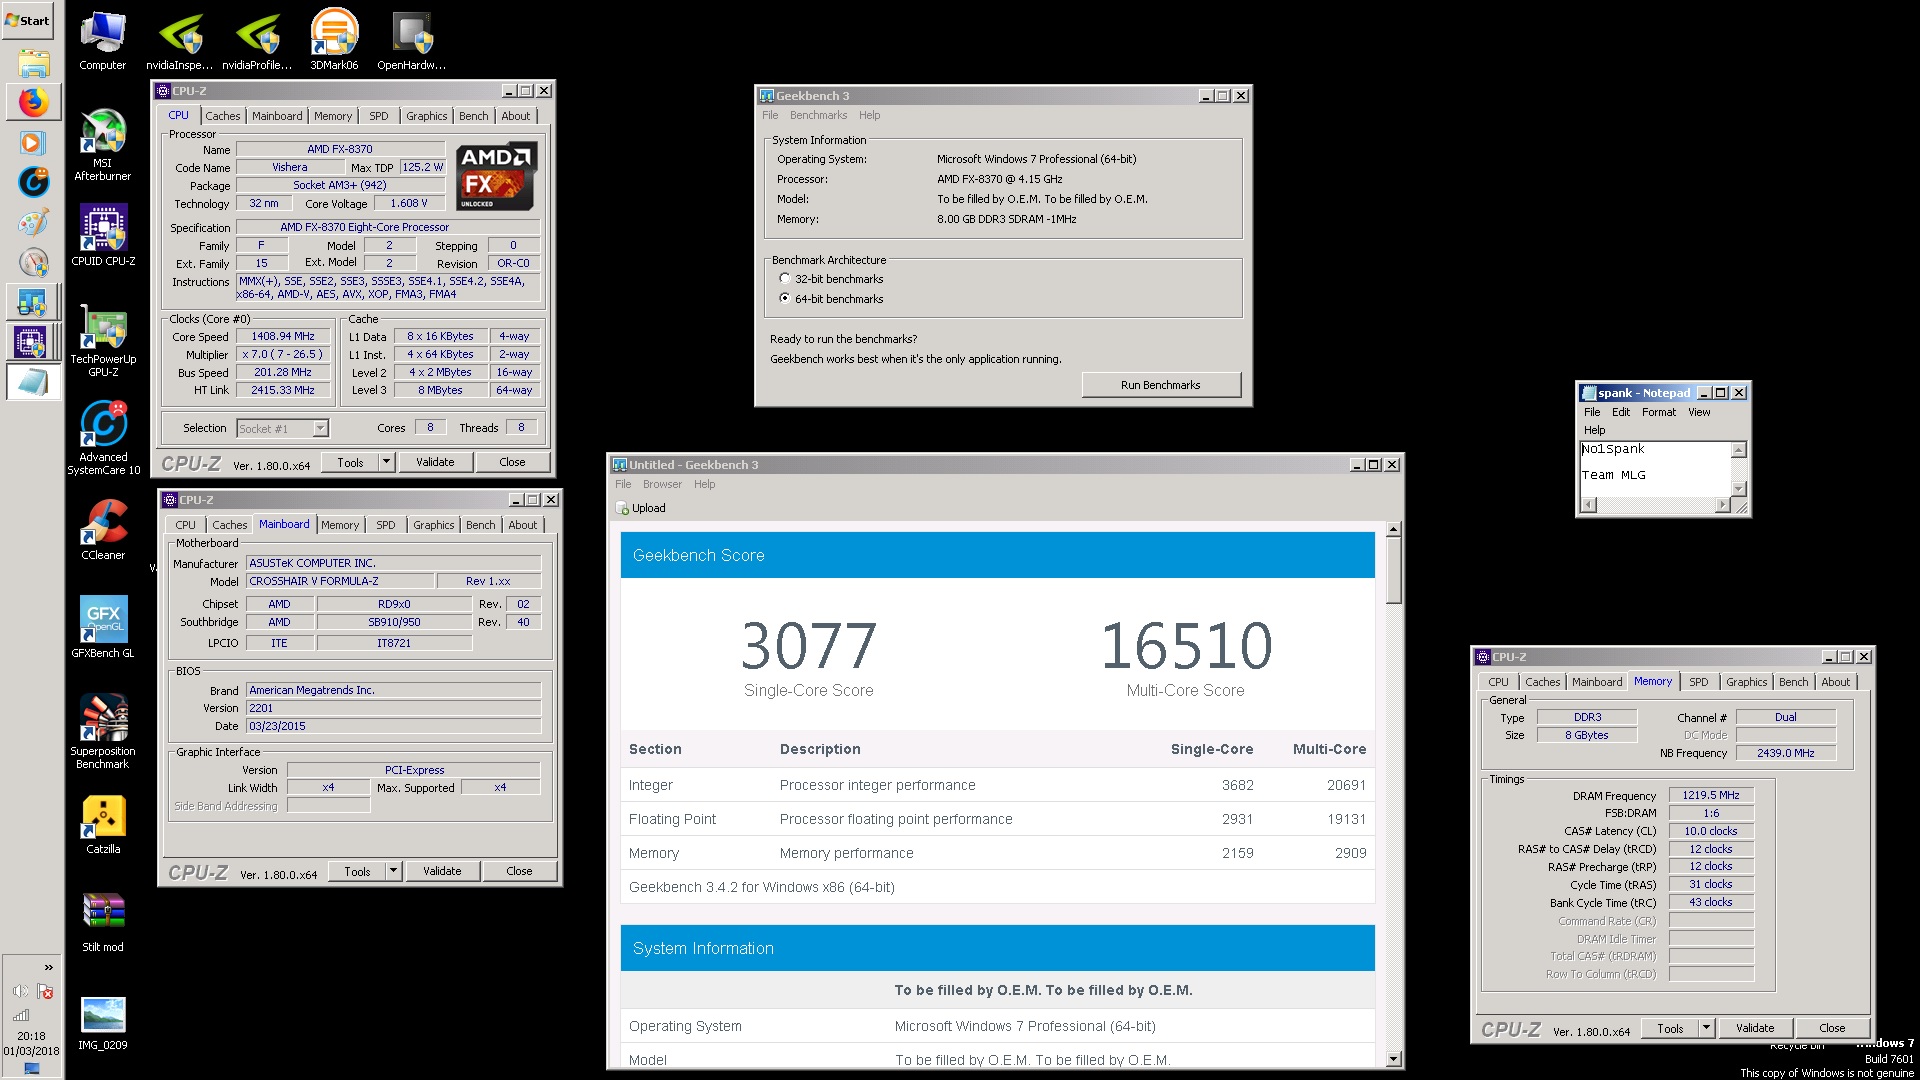1920x1080 pixels.
Task: Launch MSI Afterburner from the desktop
Action: click(102, 145)
